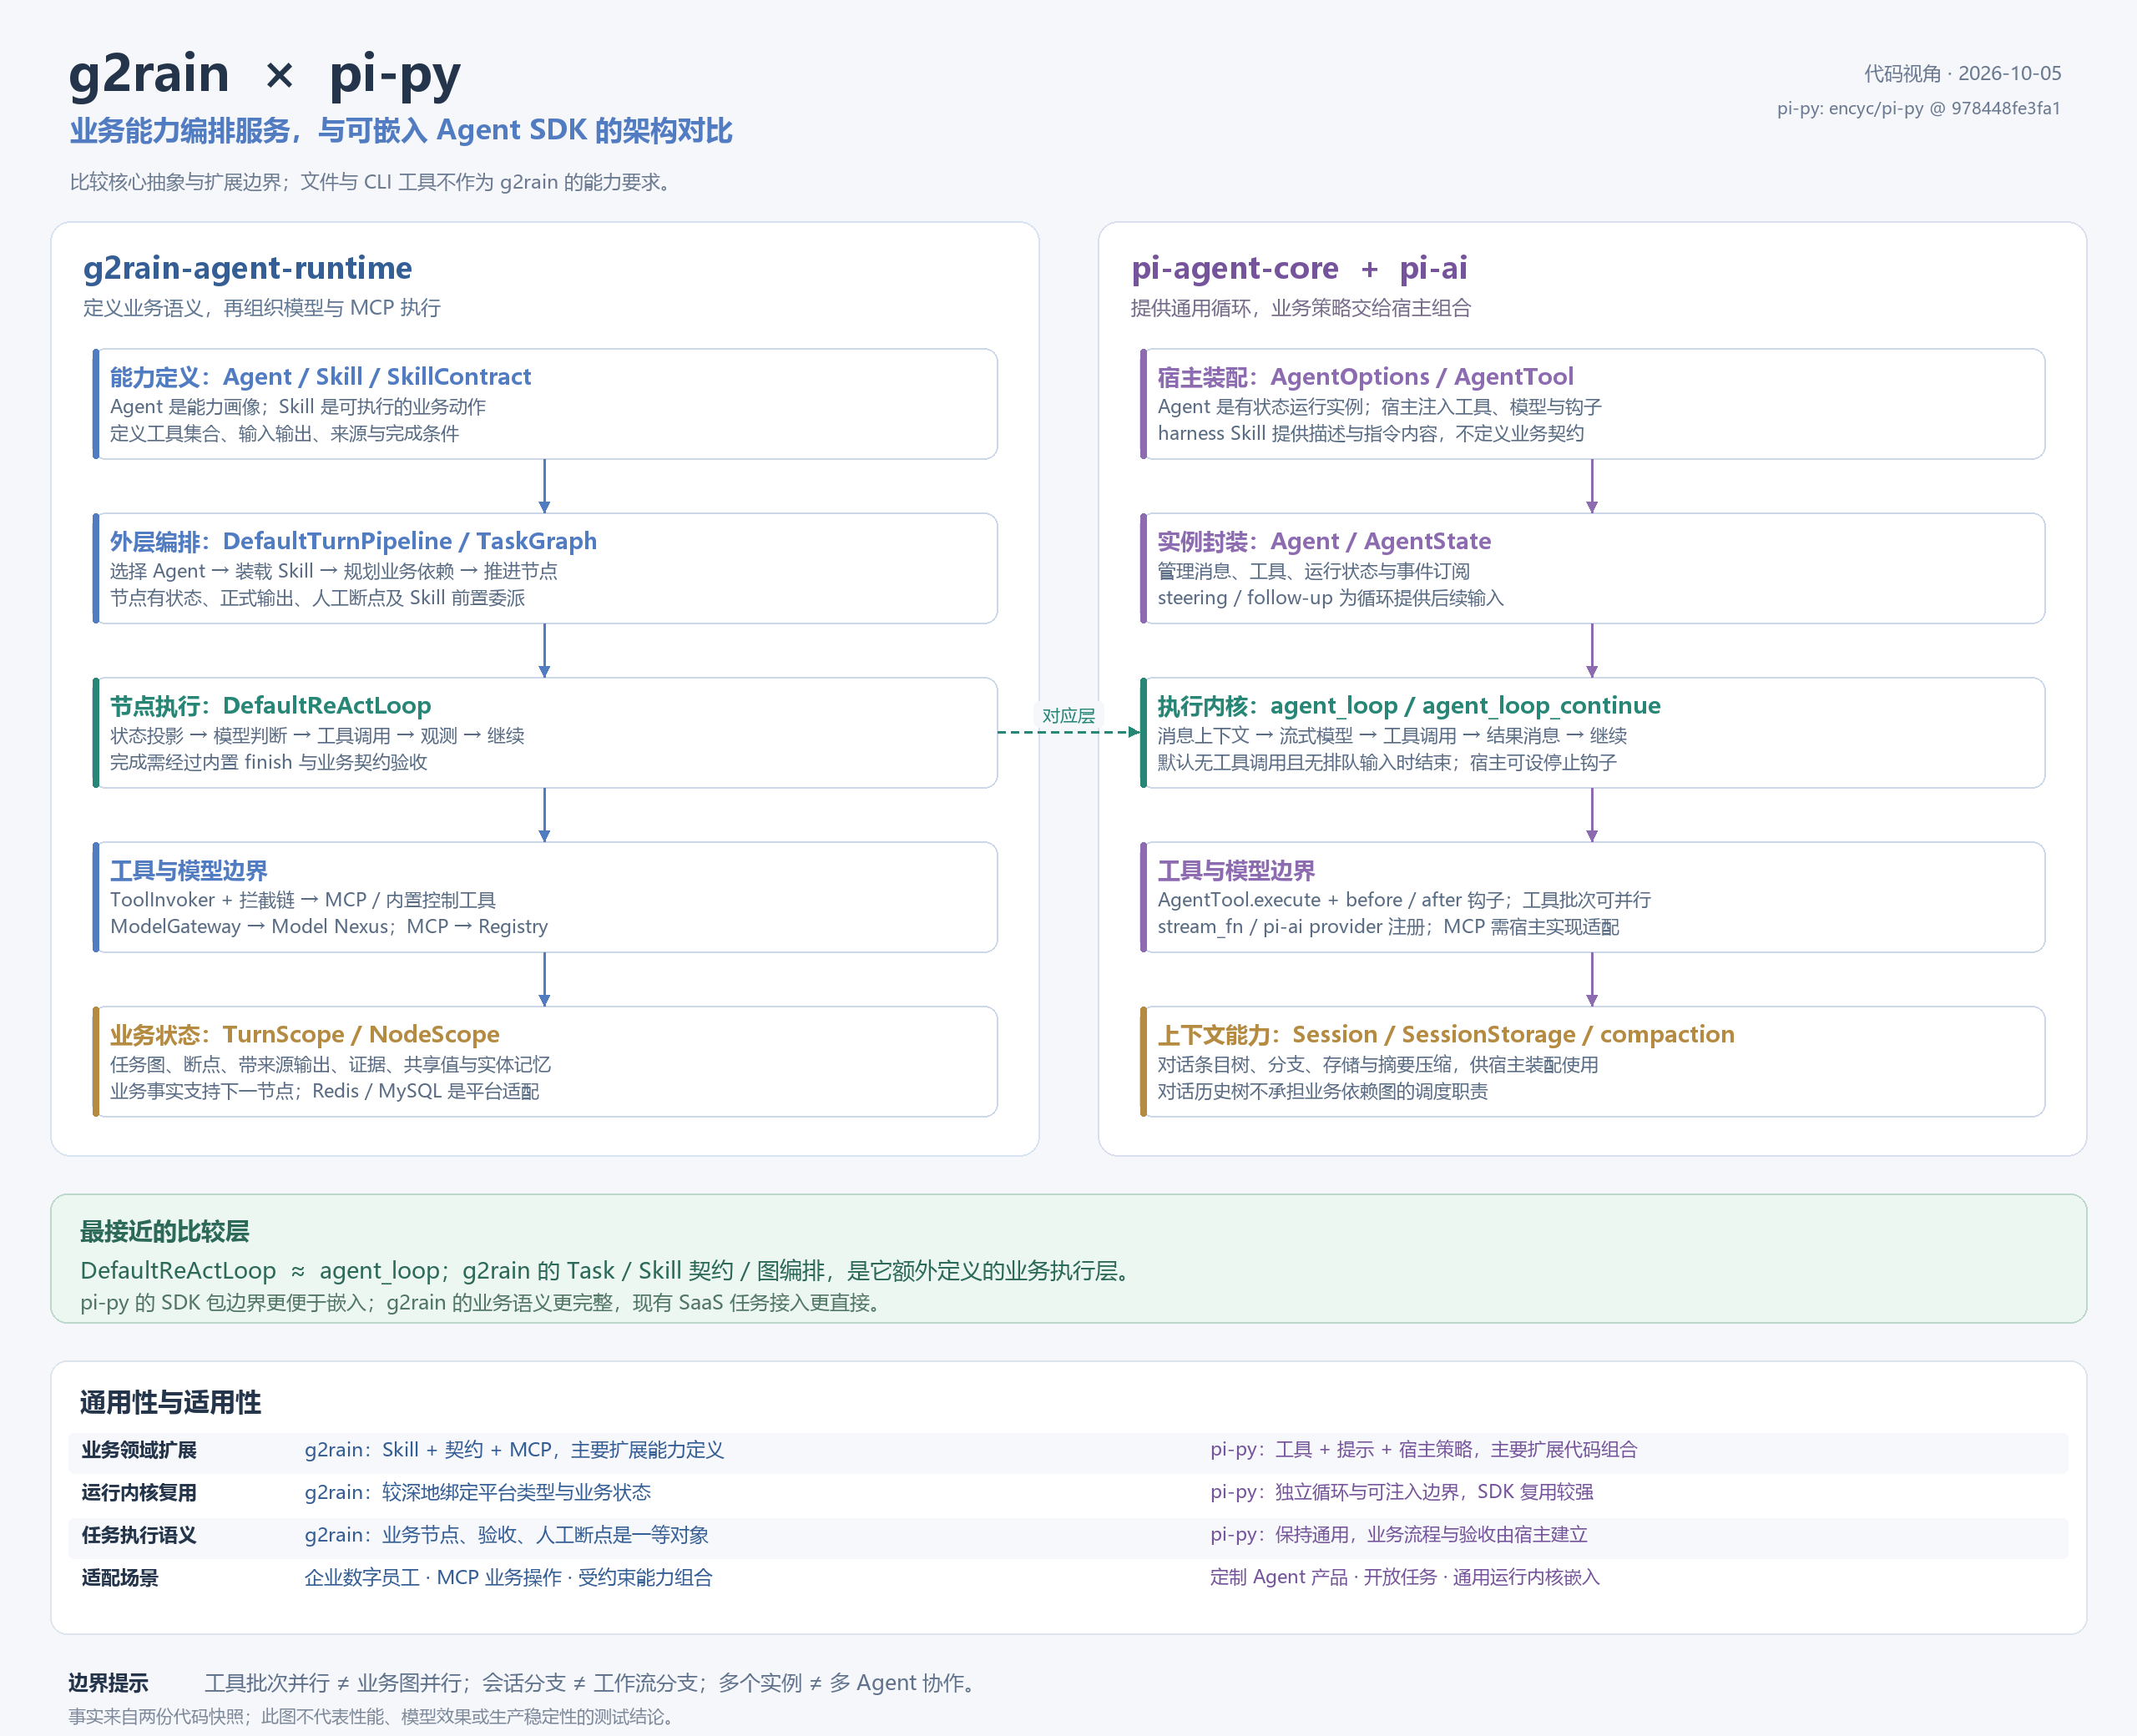Select the box '实例封装：Agent / AgentState'
The image size is (2137, 1736).
1592,568
